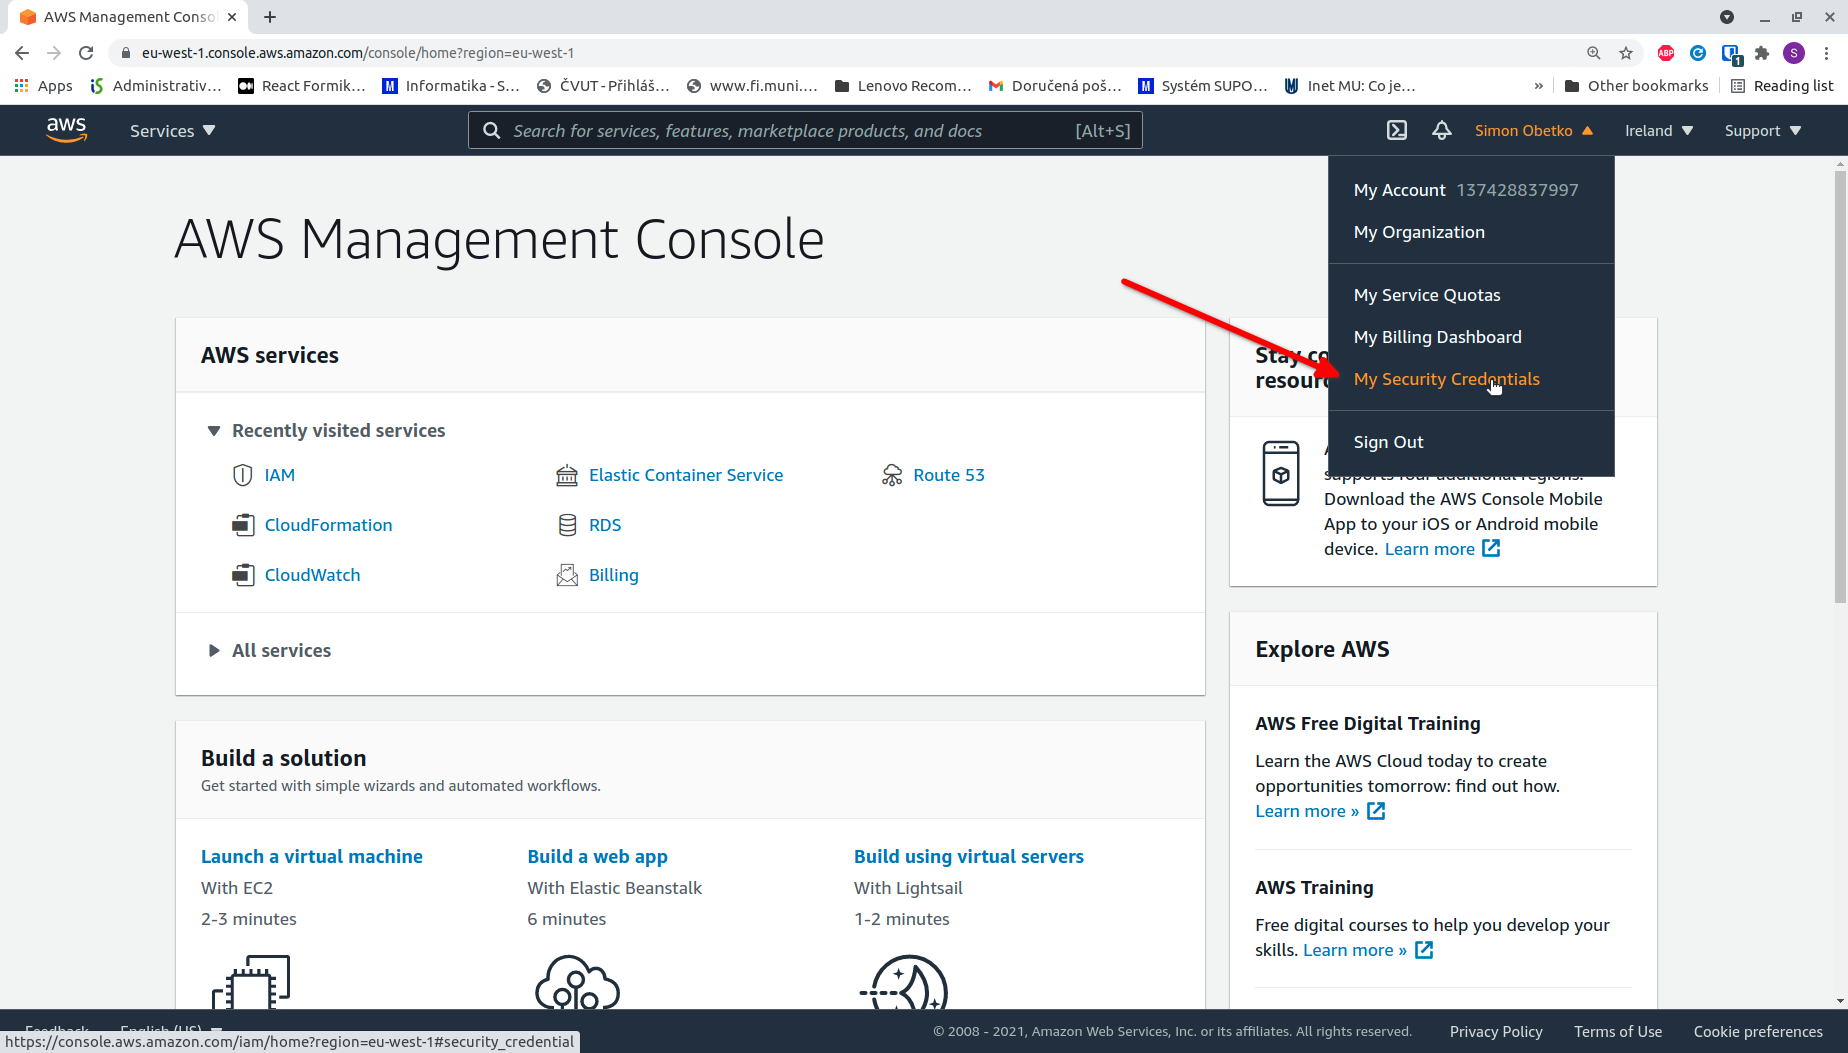Click the browser back arrow
1848x1053 pixels.
click(22, 53)
